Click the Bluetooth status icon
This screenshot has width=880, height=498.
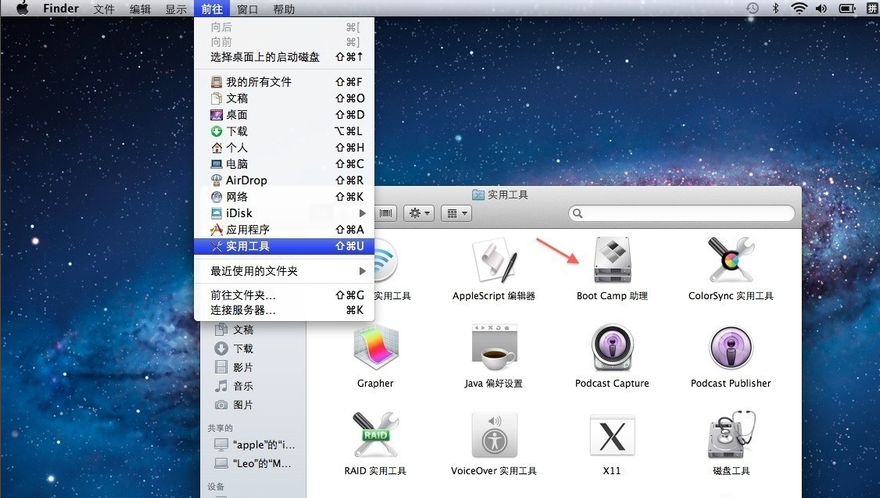tap(776, 8)
